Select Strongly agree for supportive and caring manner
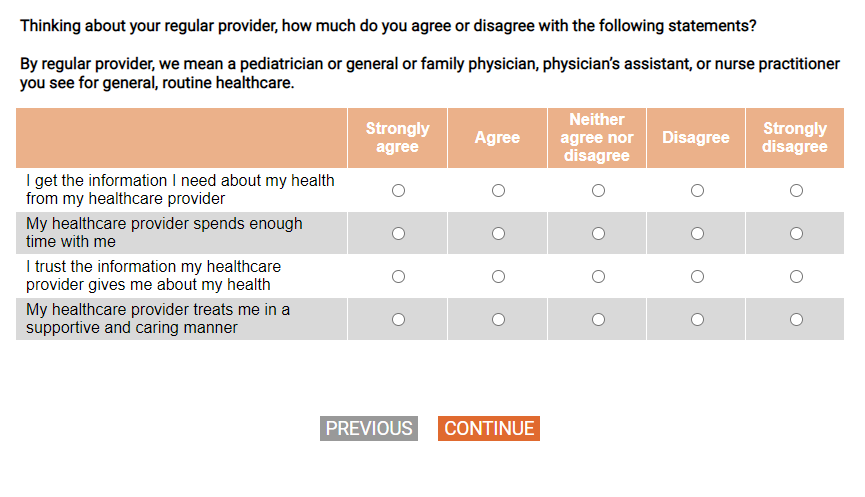 (398, 319)
